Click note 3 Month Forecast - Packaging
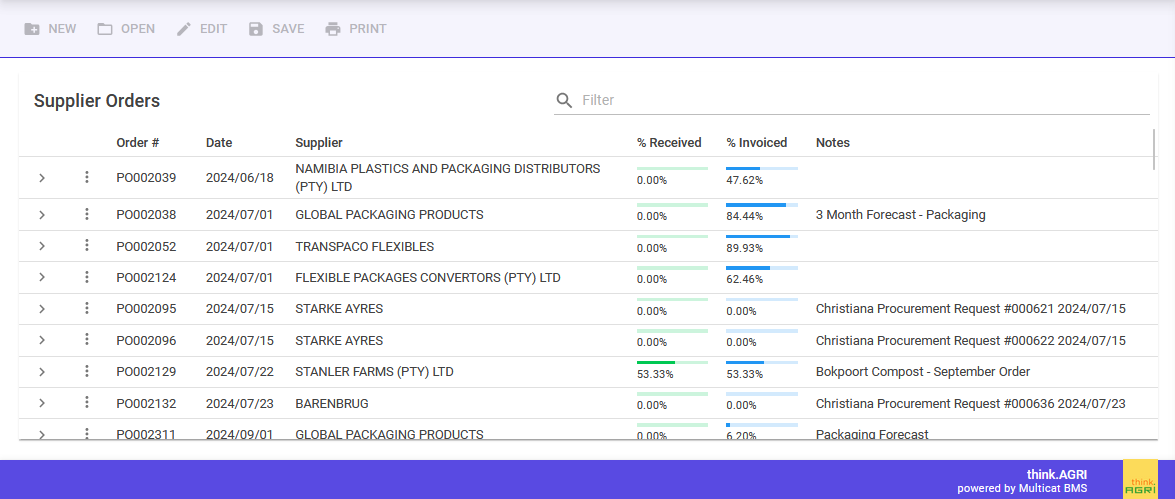The image size is (1175, 499). (900, 215)
